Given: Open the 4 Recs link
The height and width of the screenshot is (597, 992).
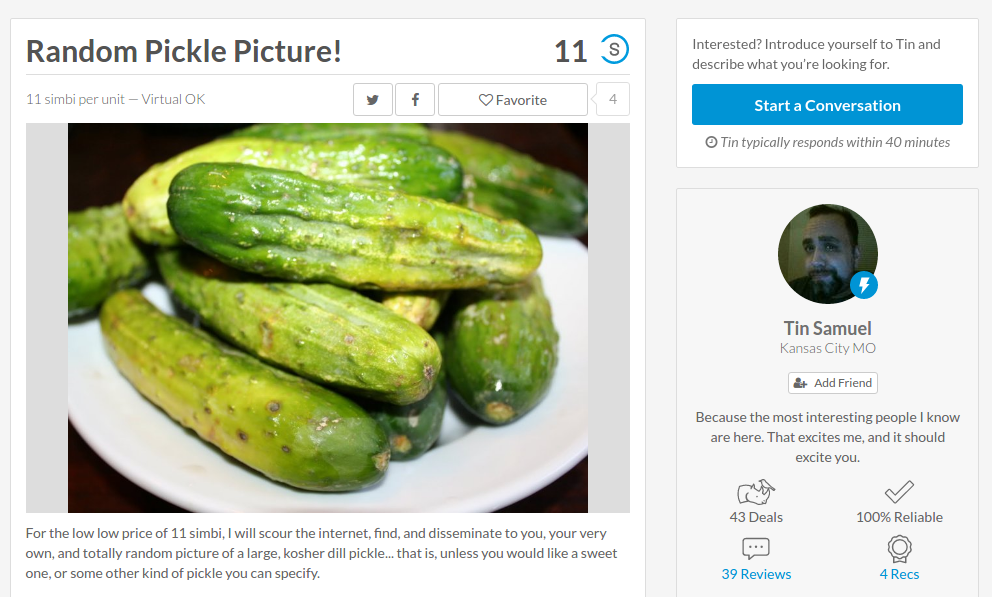Looking at the screenshot, I should (x=899, y=574).
